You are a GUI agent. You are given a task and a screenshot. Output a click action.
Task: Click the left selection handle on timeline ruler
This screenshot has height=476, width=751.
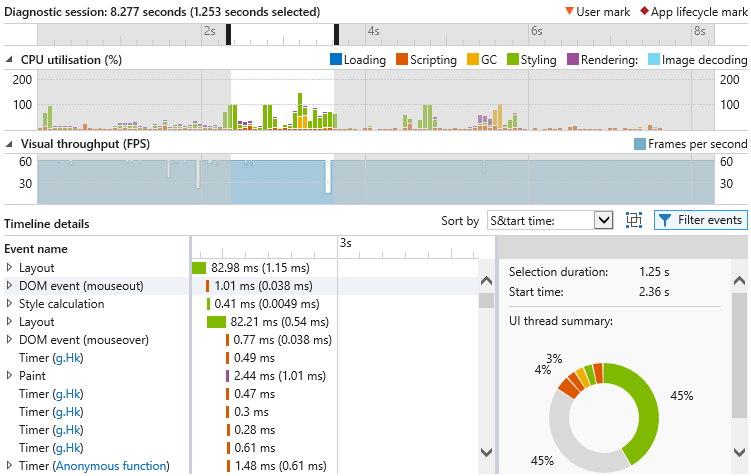click(x=229, y=34)
